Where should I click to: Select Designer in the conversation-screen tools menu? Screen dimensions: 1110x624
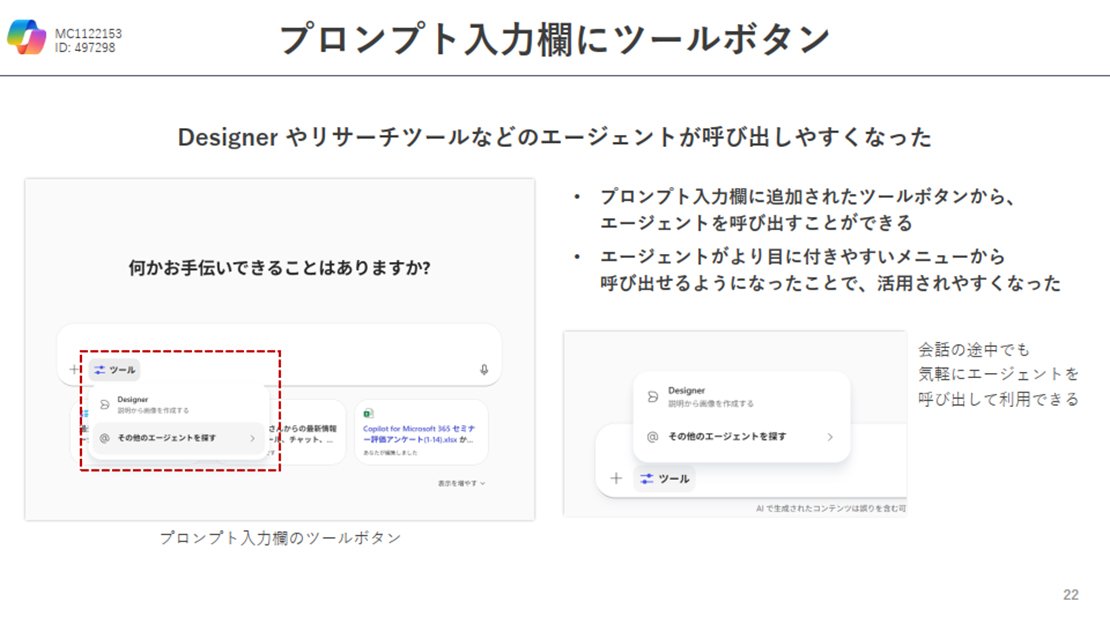point(741,397)
